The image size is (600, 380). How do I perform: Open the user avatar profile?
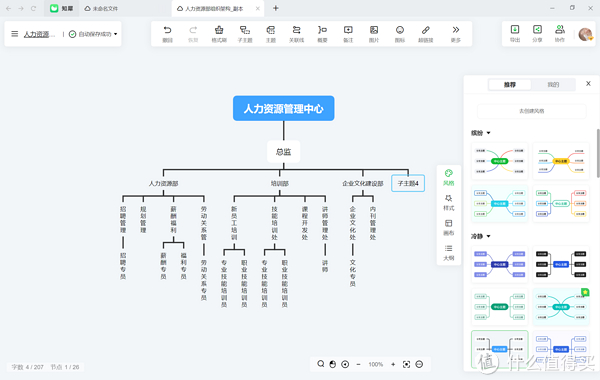pyautogui.click(x=585, y=34)
